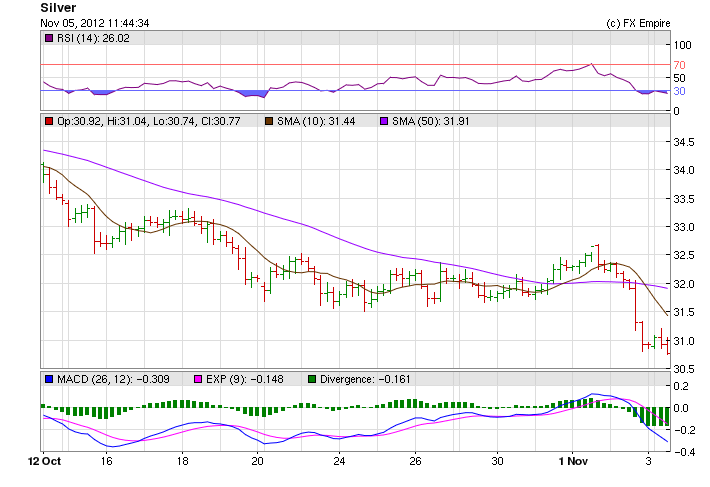This screenshot has width=710, height=487.
Task: Click the 31.0 price axis label
Action: click(x=684, y=341)
